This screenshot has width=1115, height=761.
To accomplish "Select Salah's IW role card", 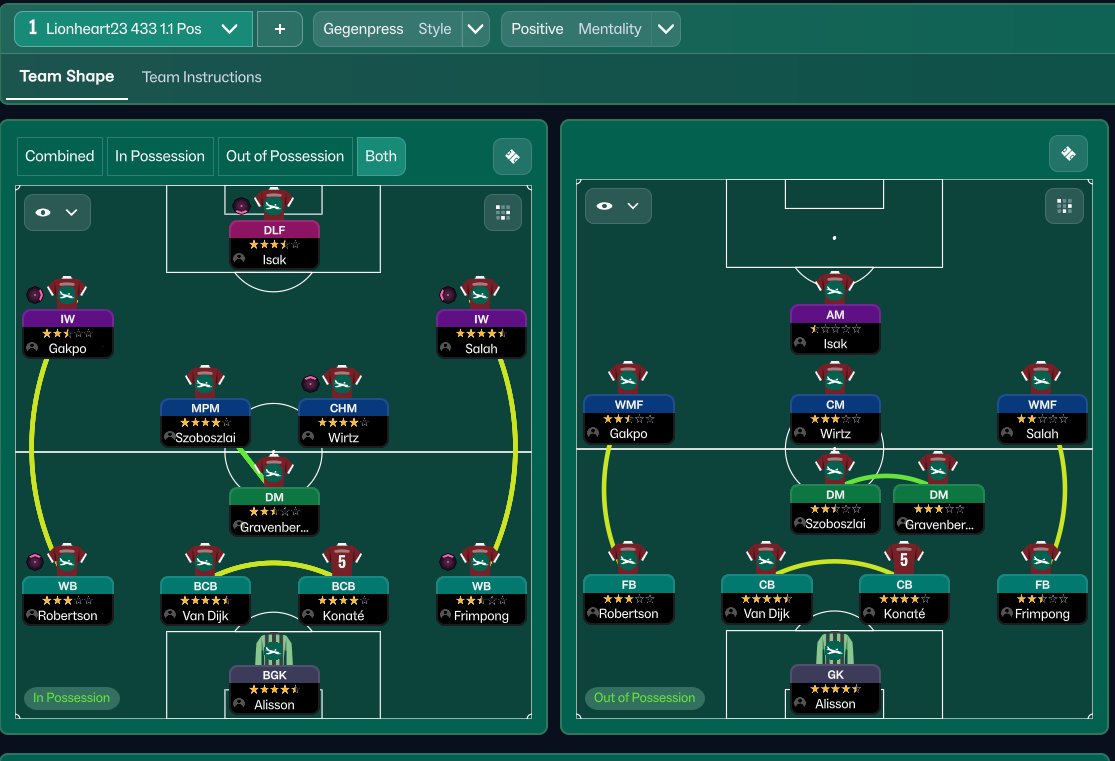I will 481,334.
